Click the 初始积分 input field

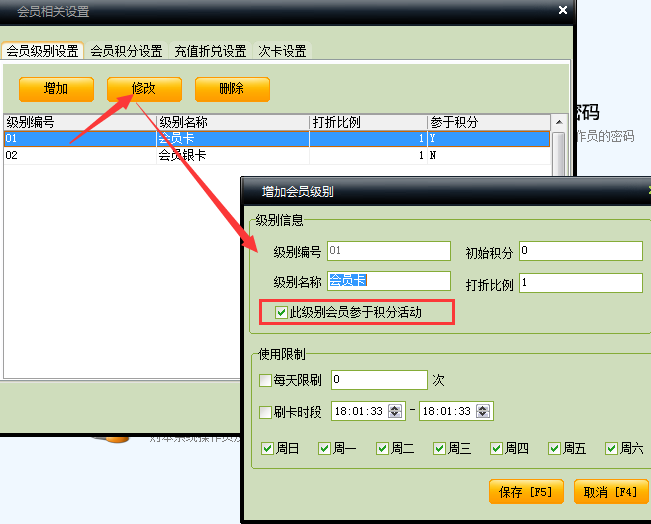tap(579, 251)
